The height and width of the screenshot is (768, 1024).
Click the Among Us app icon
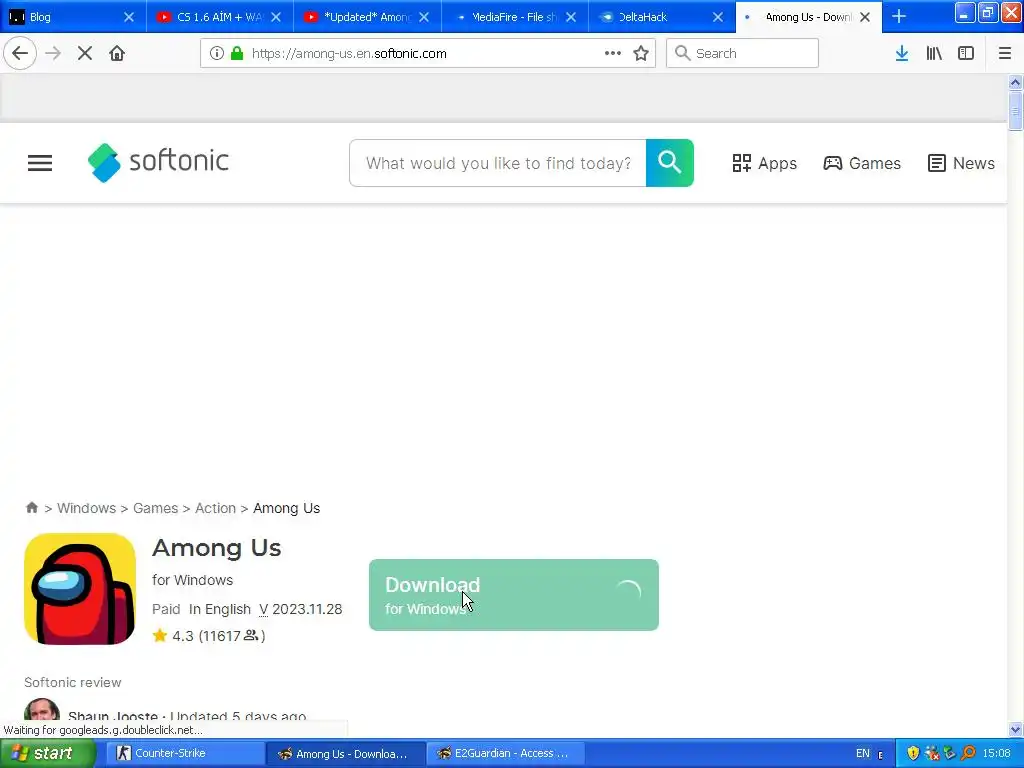[80, 588]
